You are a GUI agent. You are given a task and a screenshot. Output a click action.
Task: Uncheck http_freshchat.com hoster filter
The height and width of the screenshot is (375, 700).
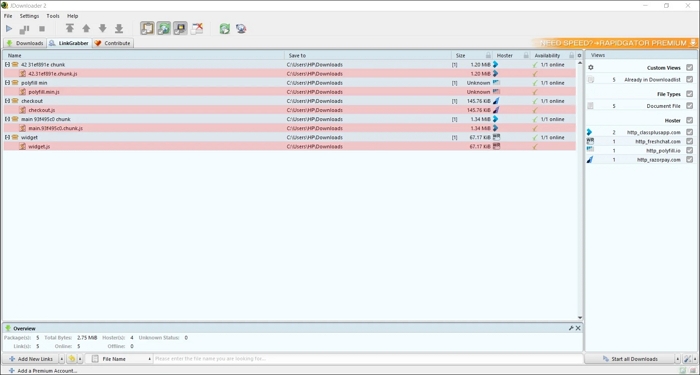[x=690, y=141]
